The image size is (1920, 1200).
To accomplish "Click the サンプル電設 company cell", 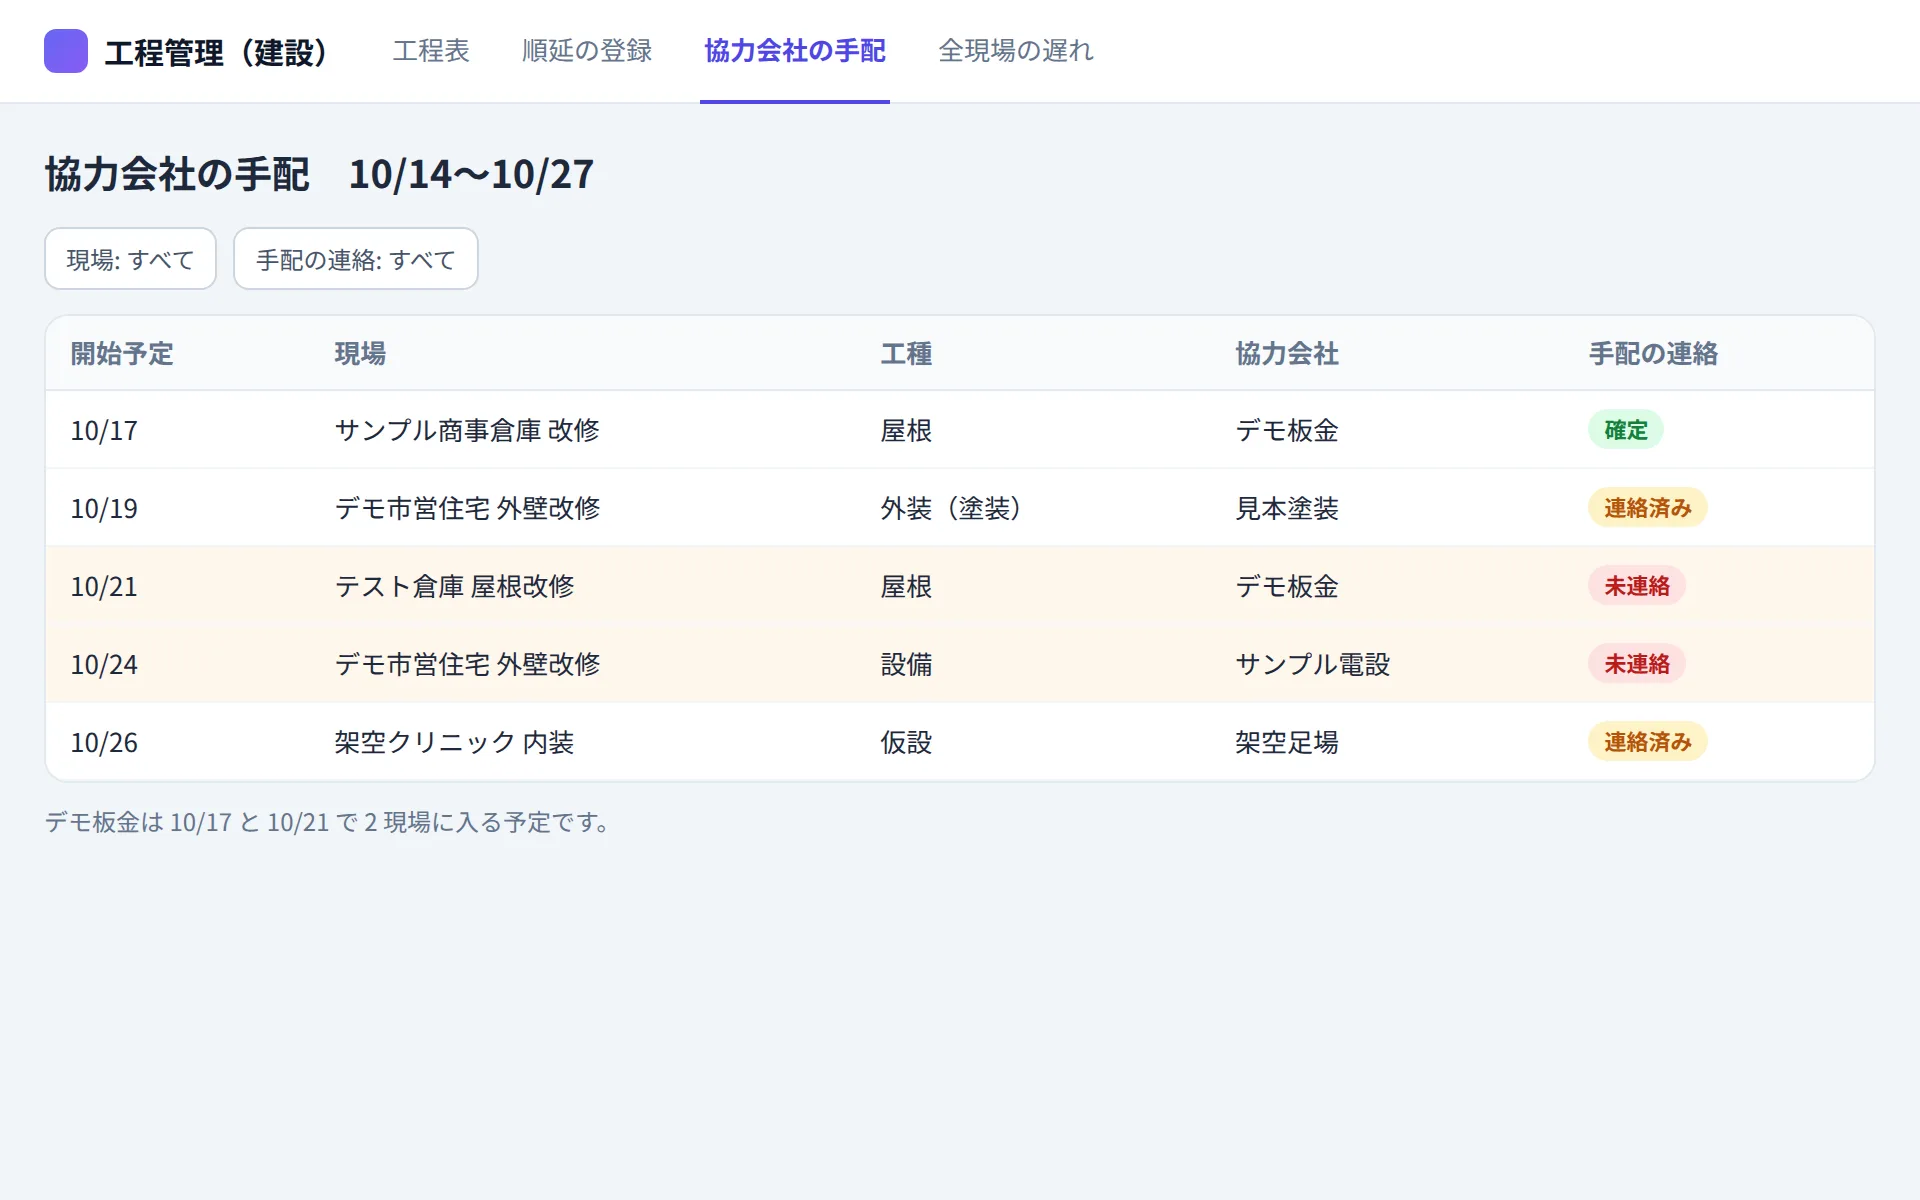I will coord(1313,665).
